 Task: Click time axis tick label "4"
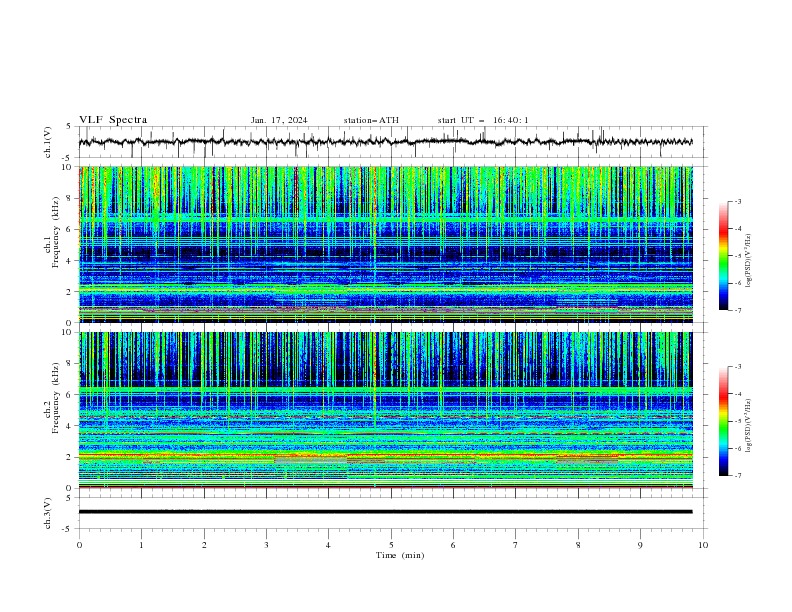click(x=328, y=545)
